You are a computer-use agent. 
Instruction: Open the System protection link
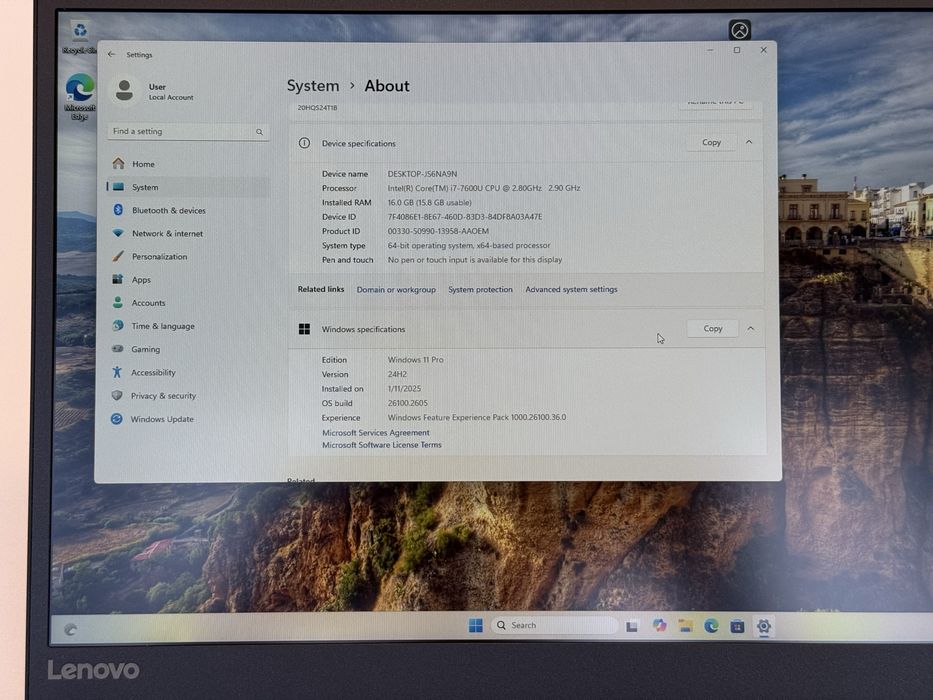pos(480,289)
